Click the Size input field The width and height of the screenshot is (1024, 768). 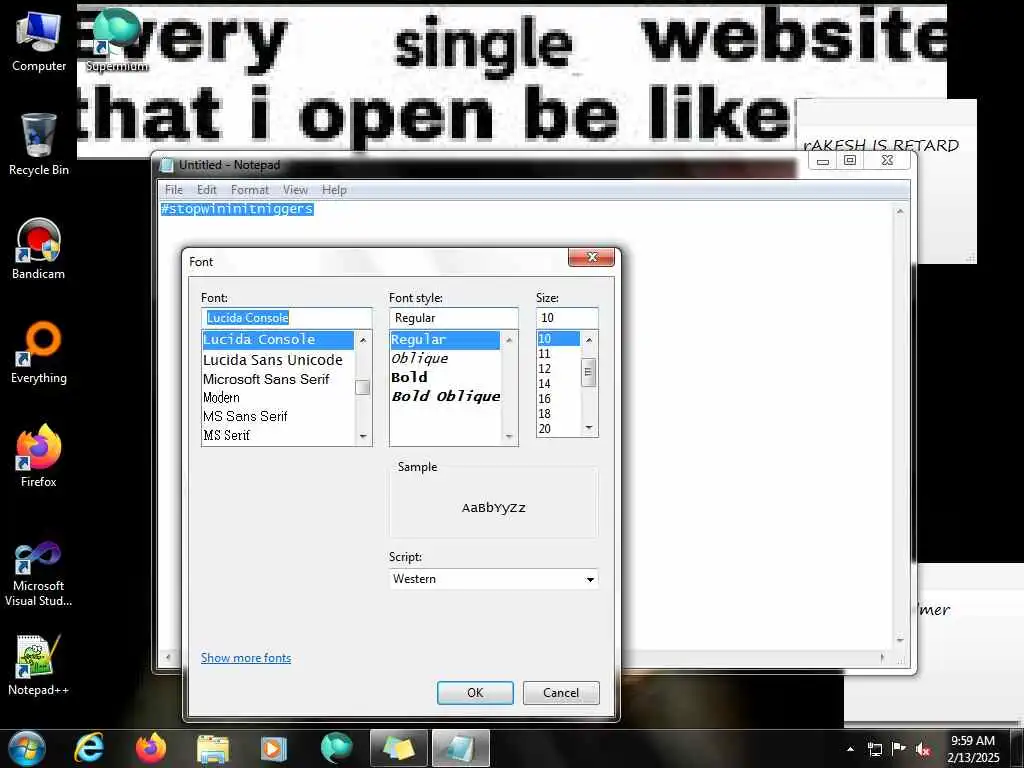coord(567,317)
